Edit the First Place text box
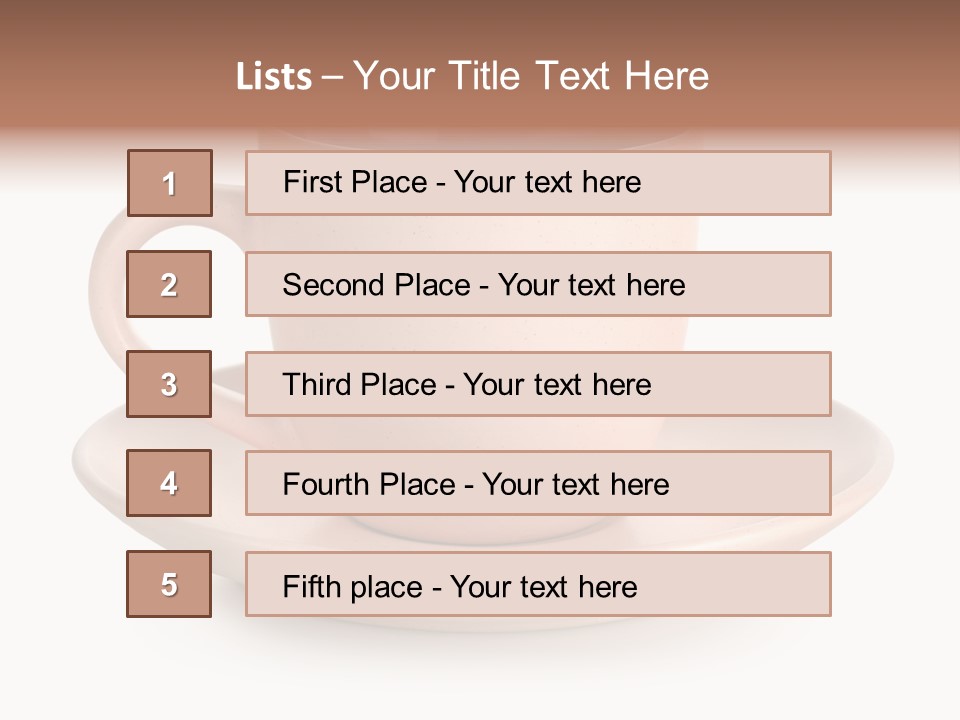The height and width of the screenshot is (720, 960). pyautogui.click(x=538, y=183)
